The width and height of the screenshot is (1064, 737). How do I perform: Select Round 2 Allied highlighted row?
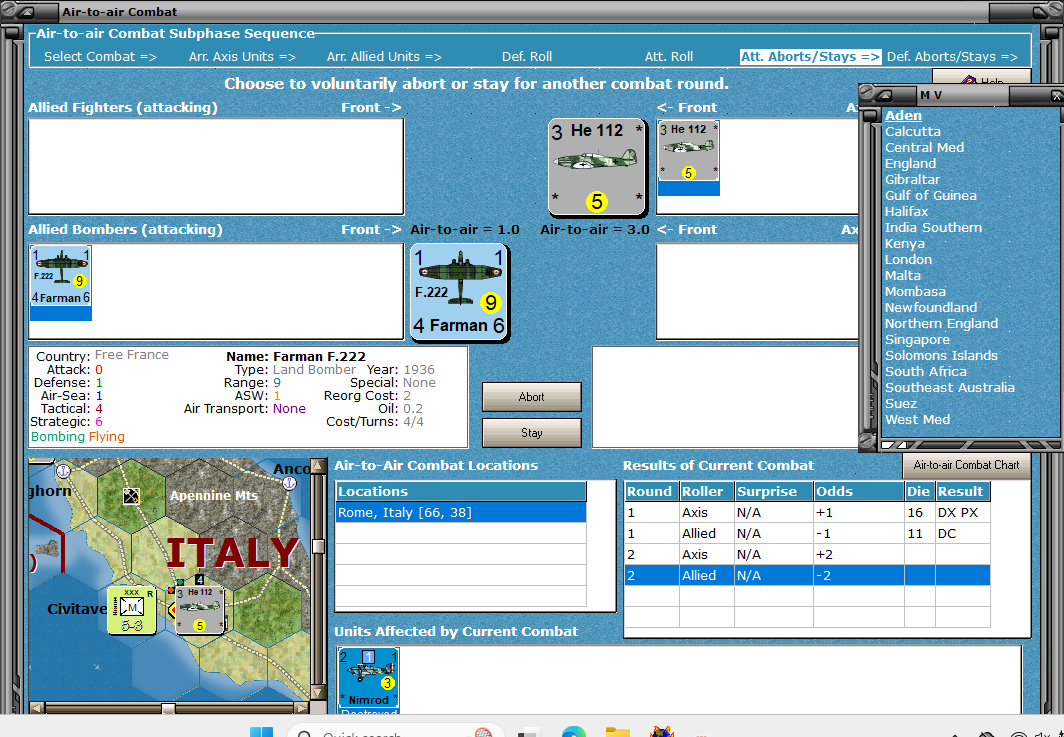point(807,575)
